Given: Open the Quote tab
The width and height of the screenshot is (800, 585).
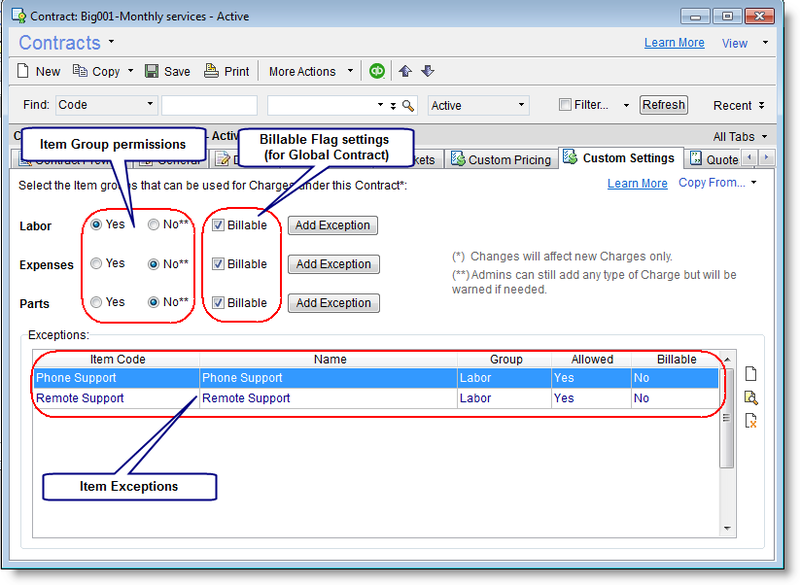Looking at the screenshot, I should tap(723, 157).
